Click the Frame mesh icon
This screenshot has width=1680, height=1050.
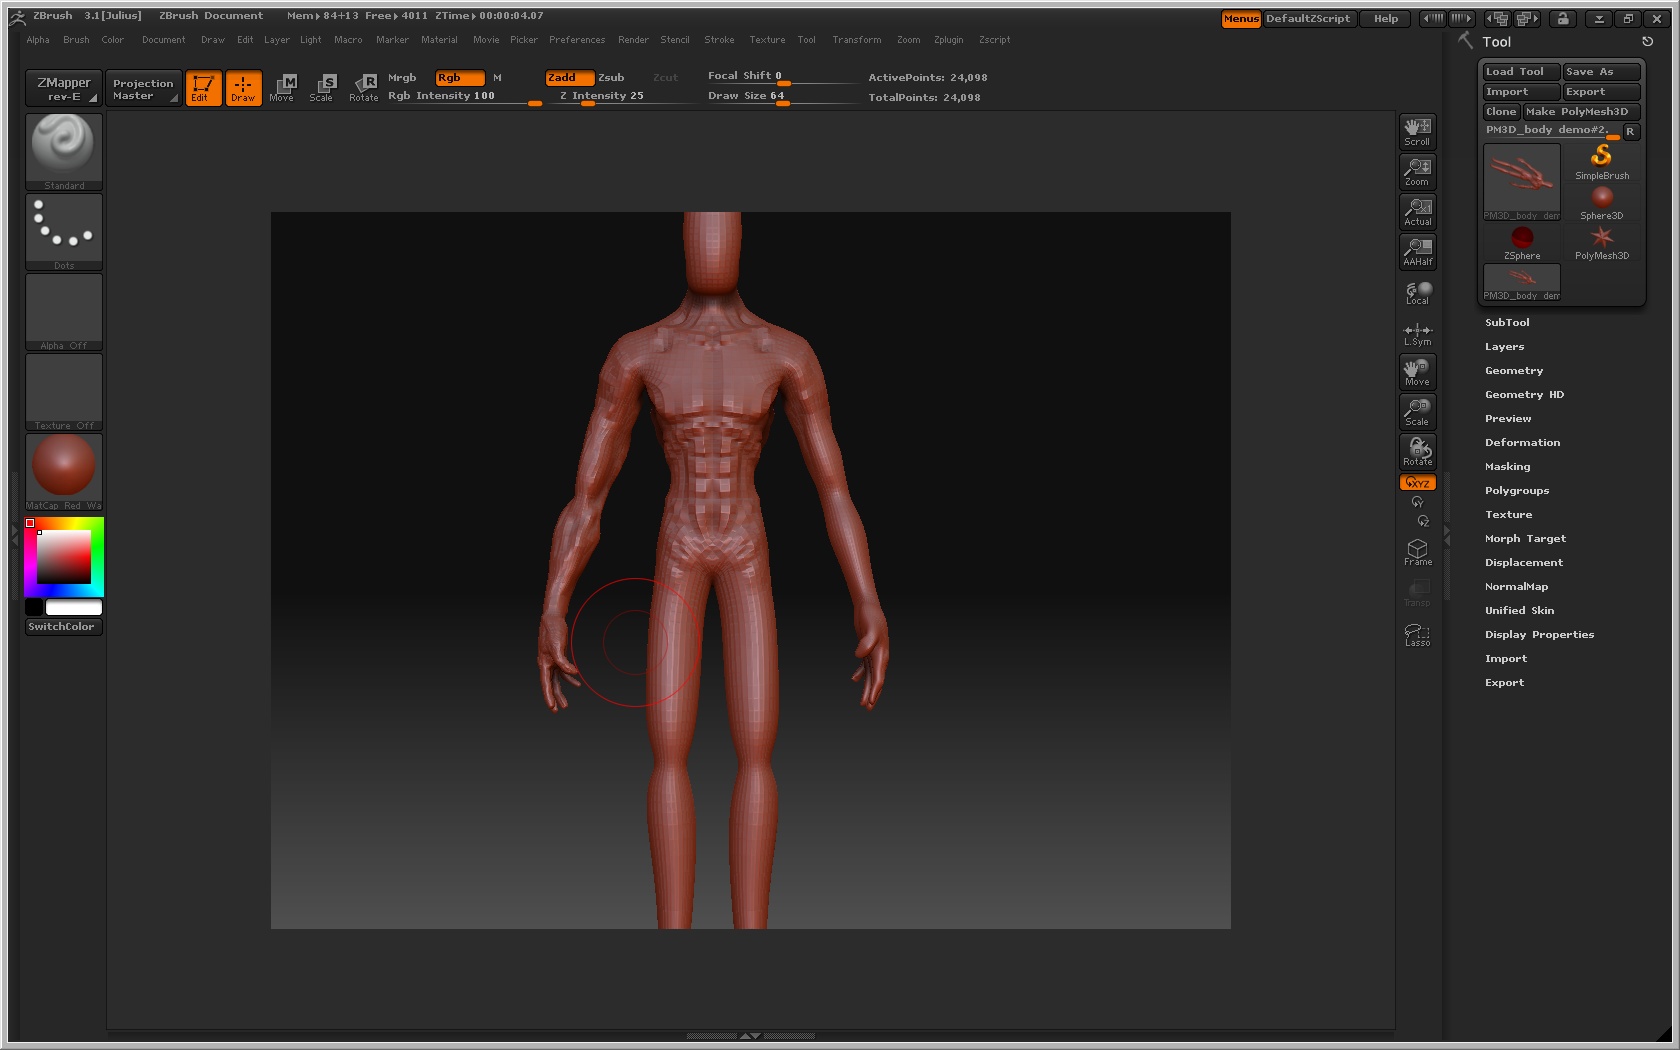(1417, 552)
